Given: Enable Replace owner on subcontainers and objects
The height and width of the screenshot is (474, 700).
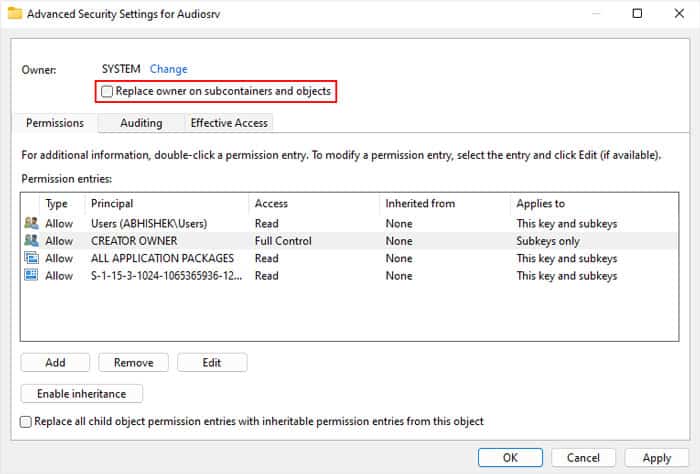Looking at the screenshot, I should pyautogui.click(x=107, y=91).
